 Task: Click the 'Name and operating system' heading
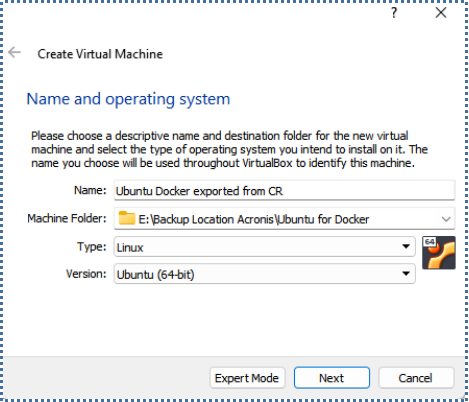point(128,99)
